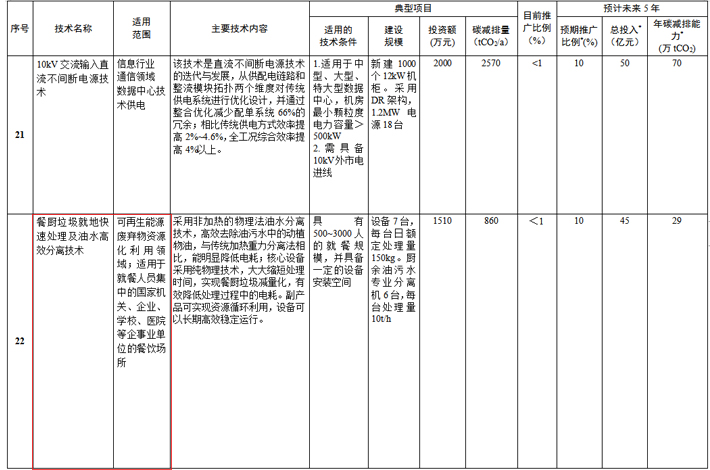Click the 序号 column header

point(17,27)
